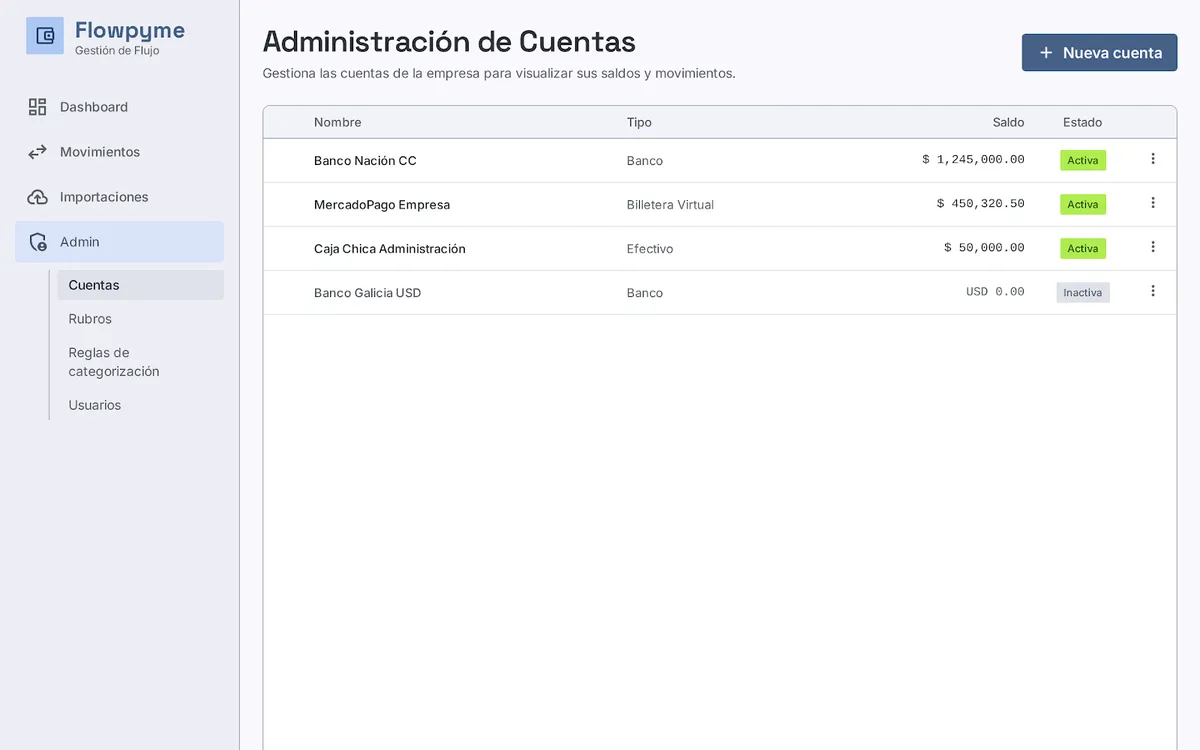Click the Importaciones cloud upload icon
The width and height of the screenshot is (1200, 750).
tap(37, 197)
